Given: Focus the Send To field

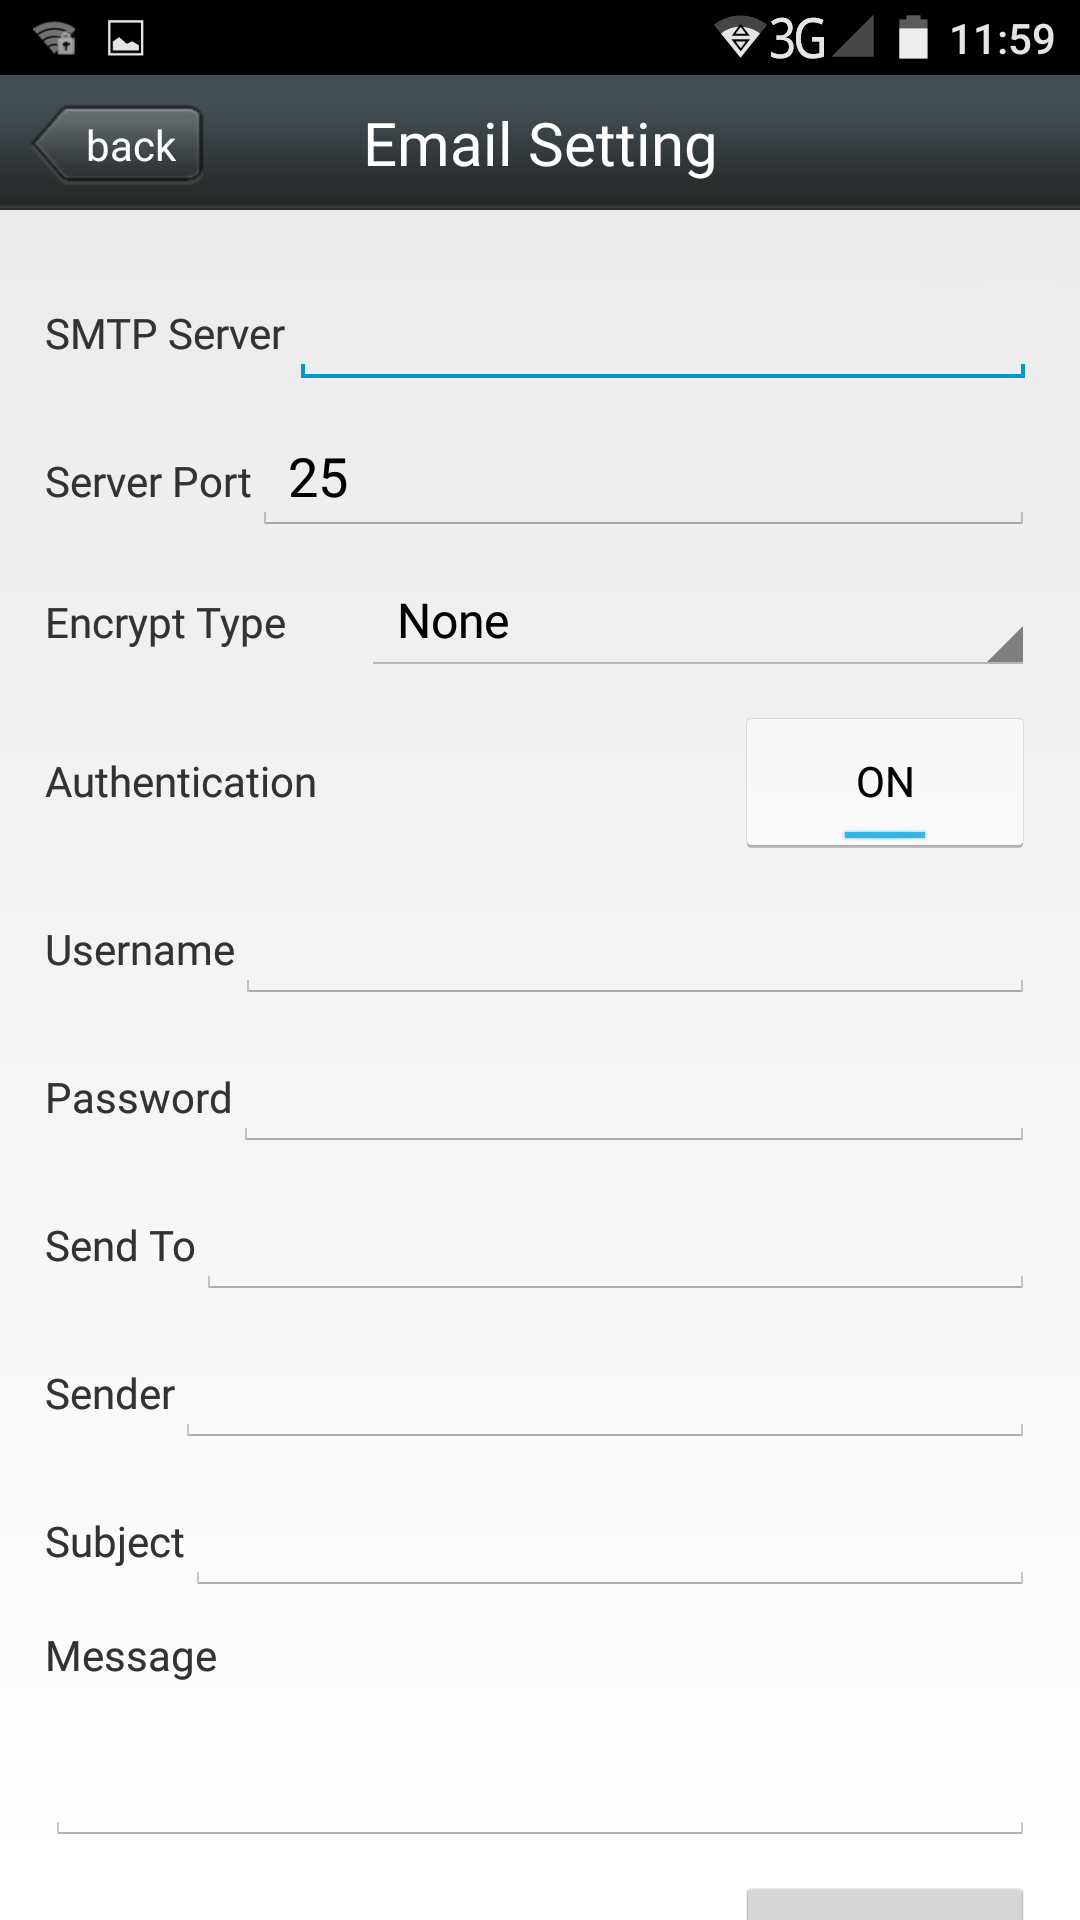Looking at the screenshot, I should pos(614,1248).
